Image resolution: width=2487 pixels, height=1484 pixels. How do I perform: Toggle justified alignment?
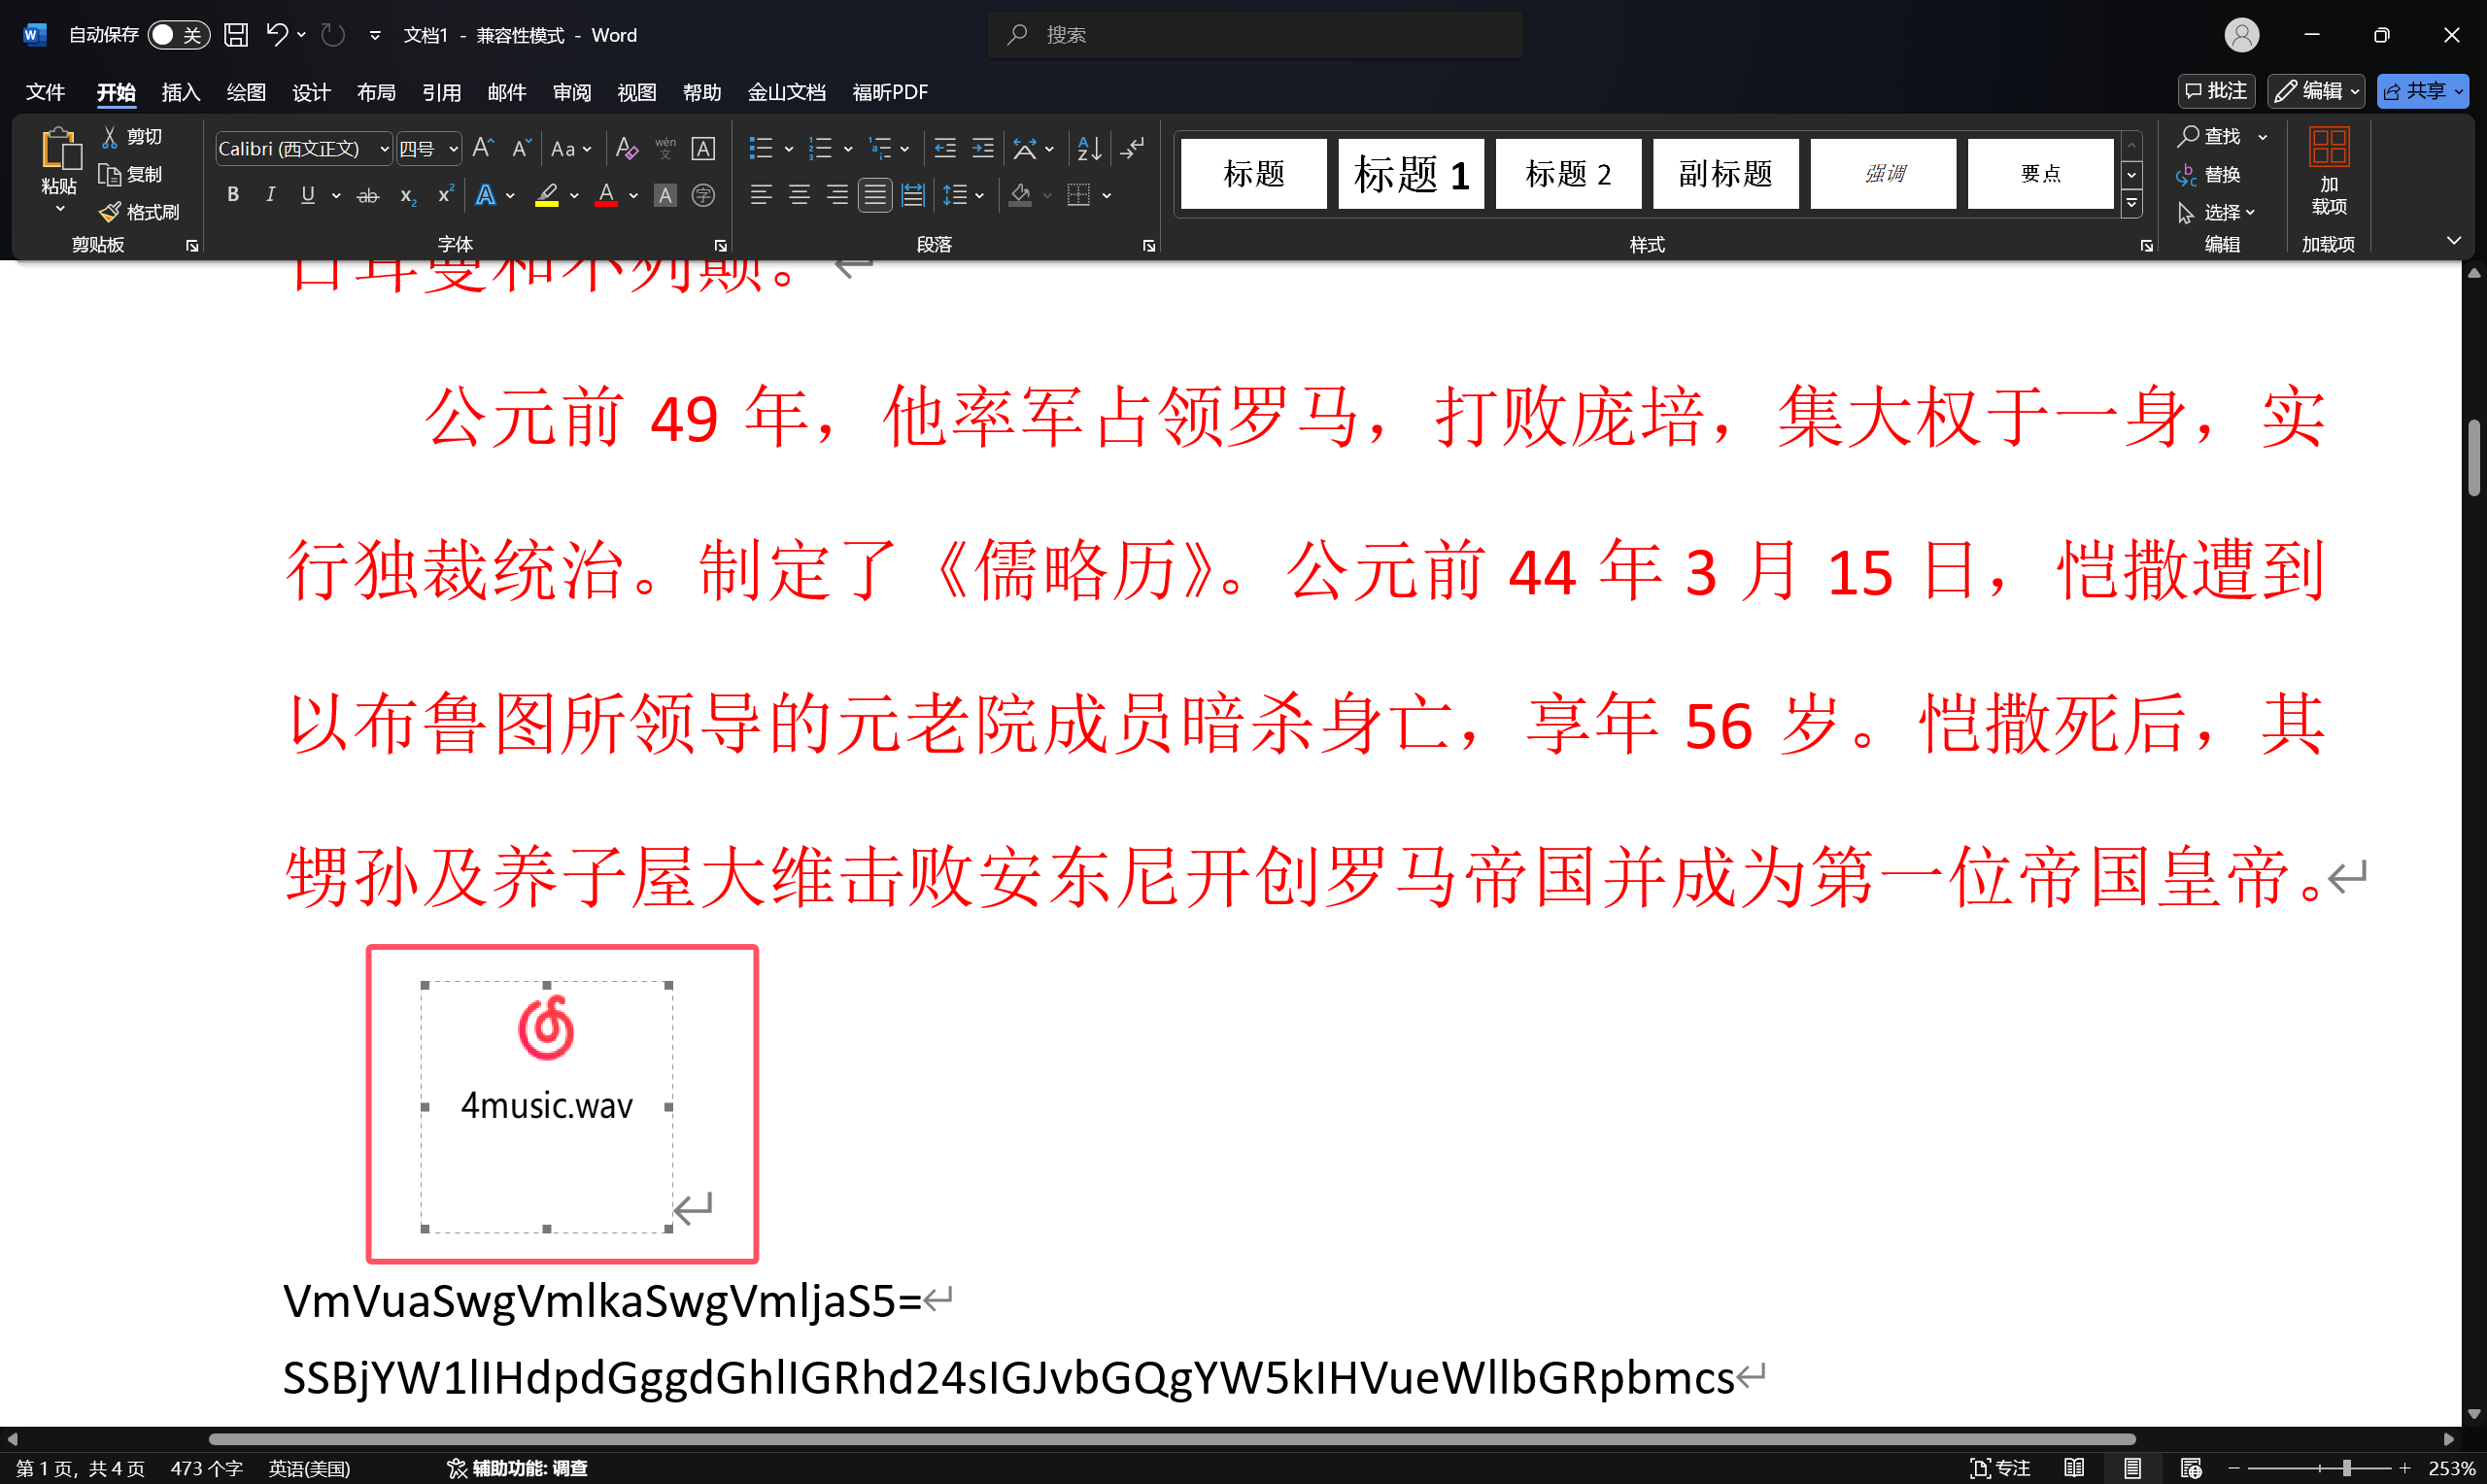click(x=875, y=195)
